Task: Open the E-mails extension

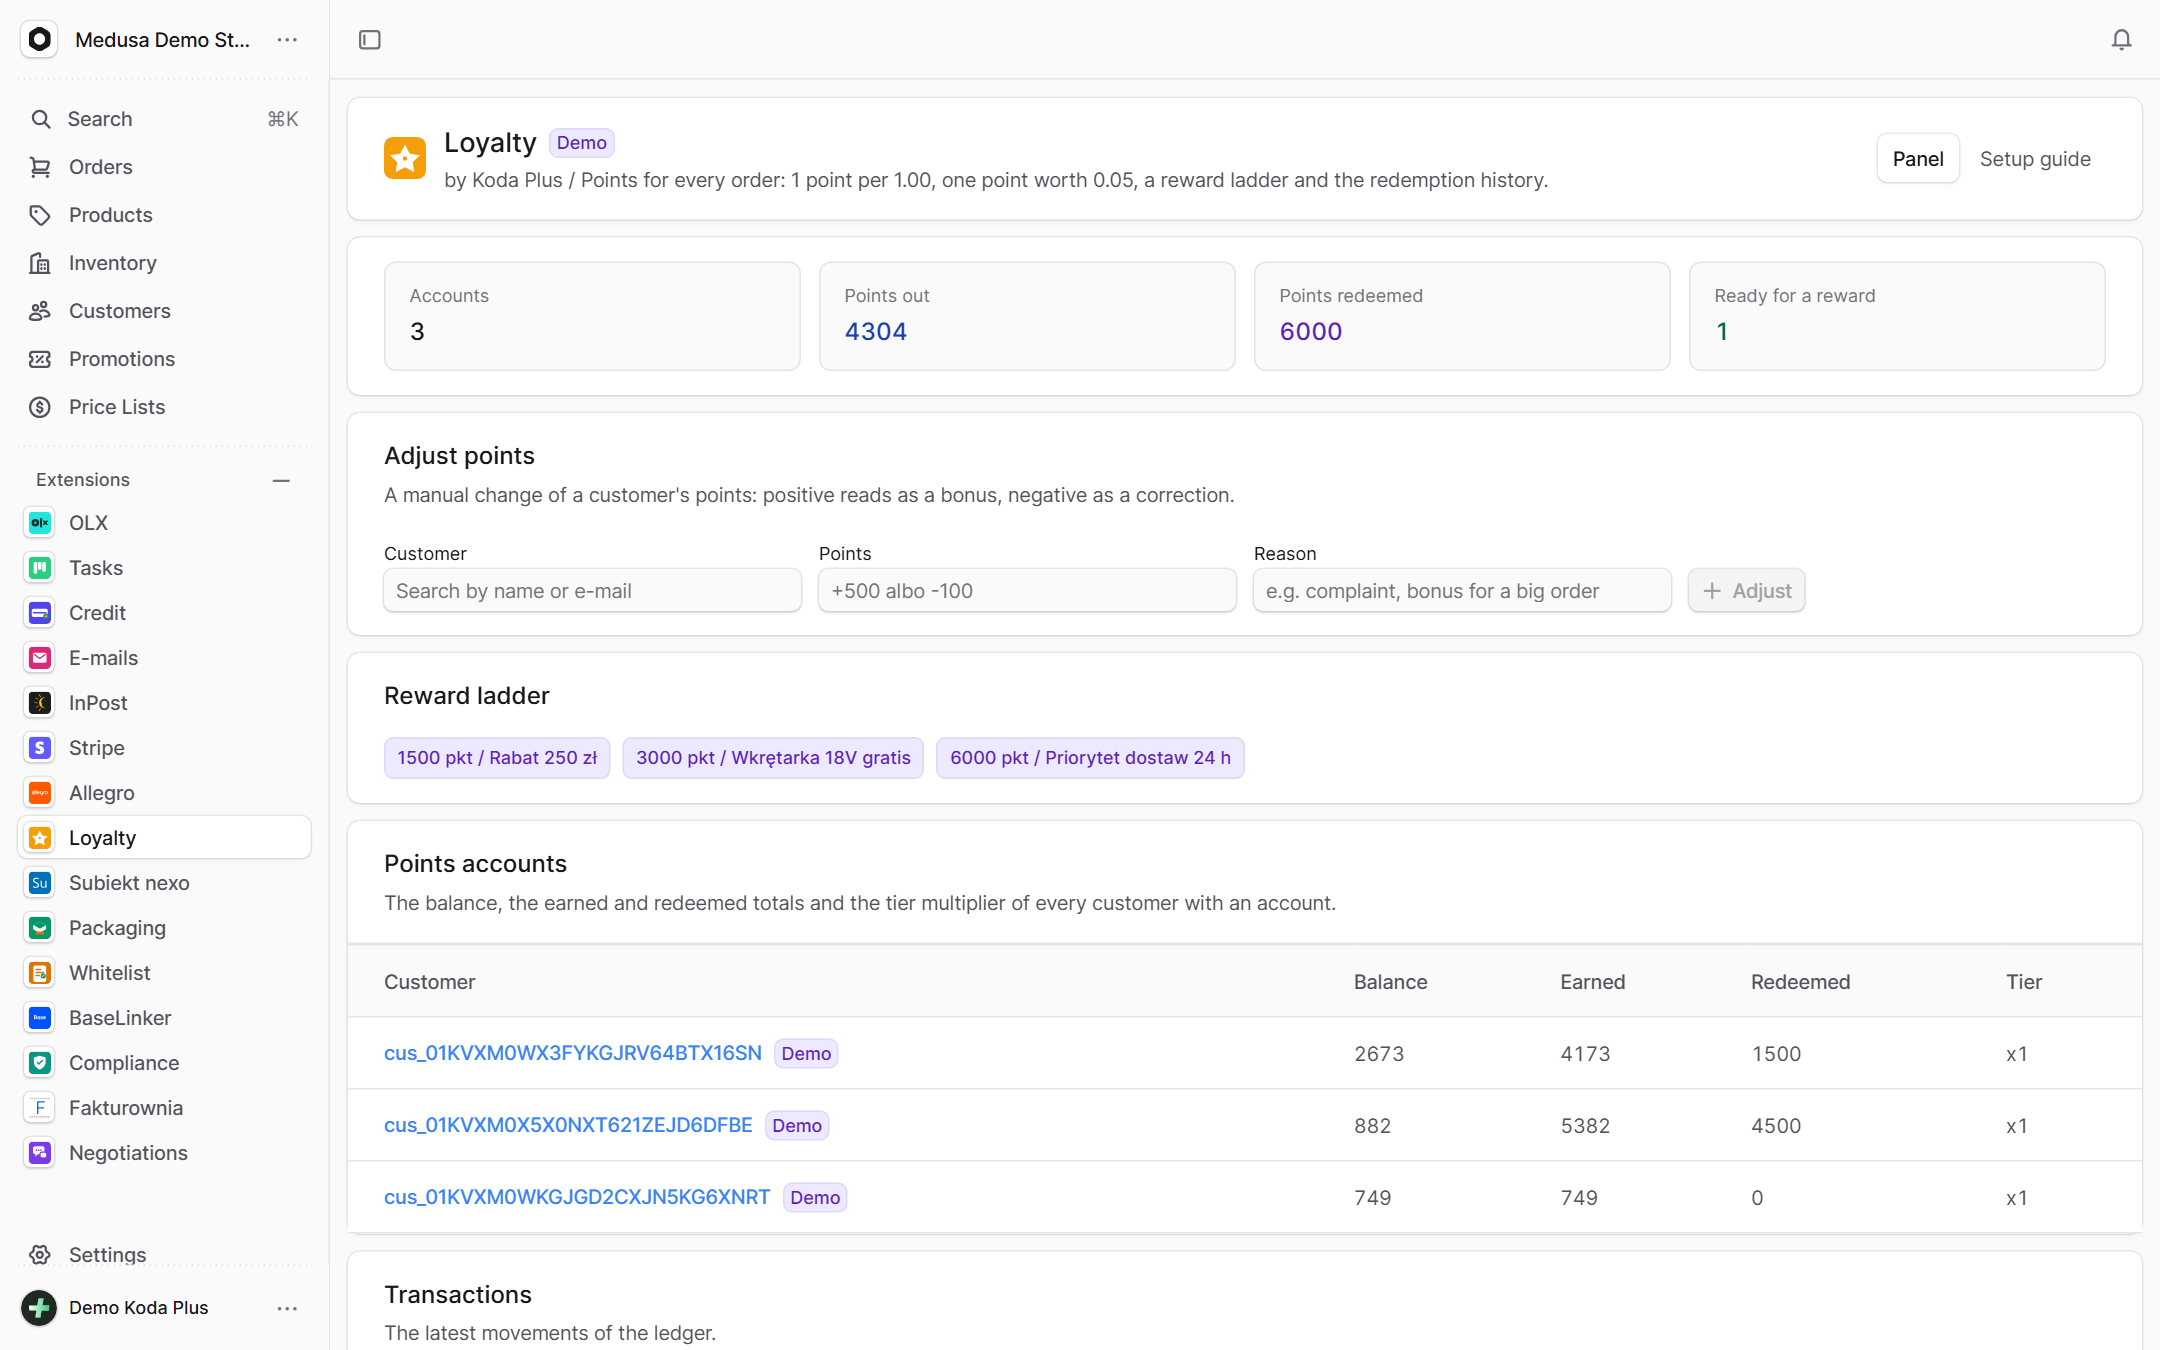Action: point(165,658)
